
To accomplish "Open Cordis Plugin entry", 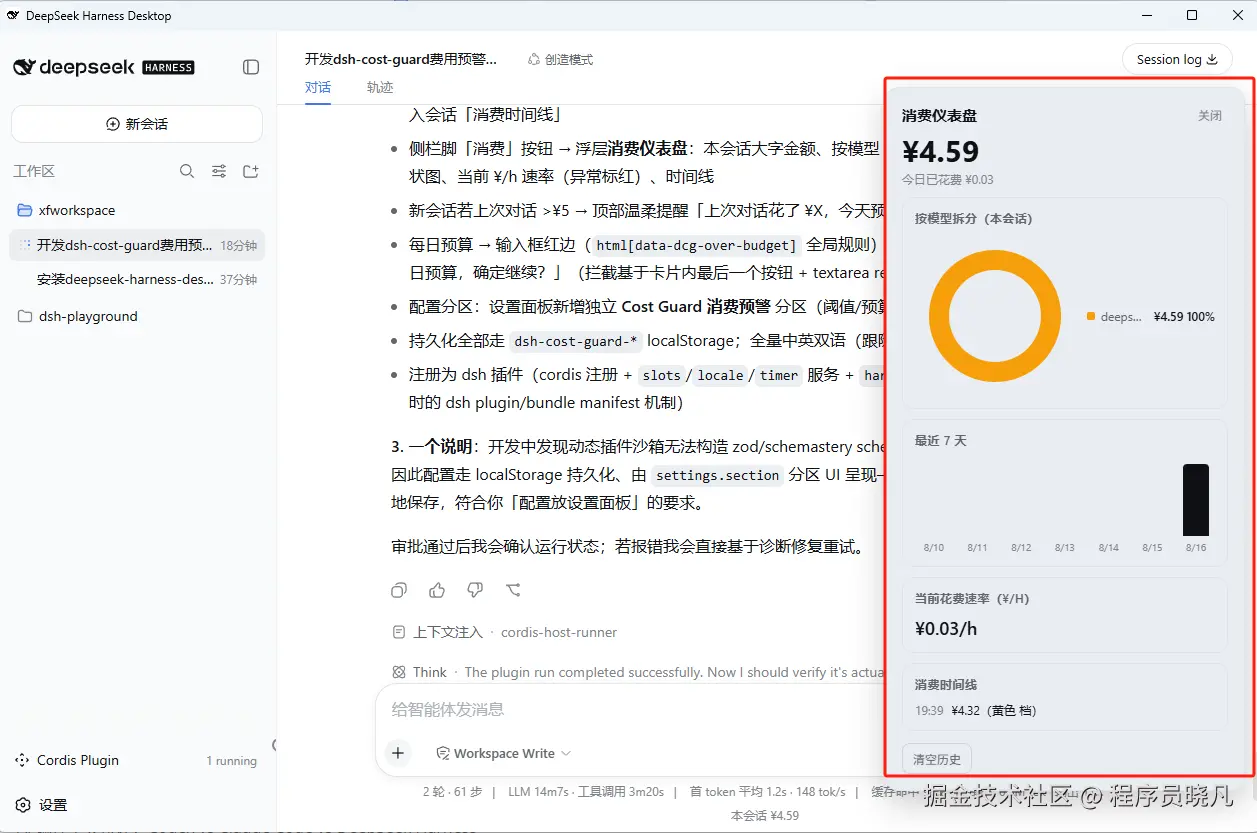I will (78, 760).
